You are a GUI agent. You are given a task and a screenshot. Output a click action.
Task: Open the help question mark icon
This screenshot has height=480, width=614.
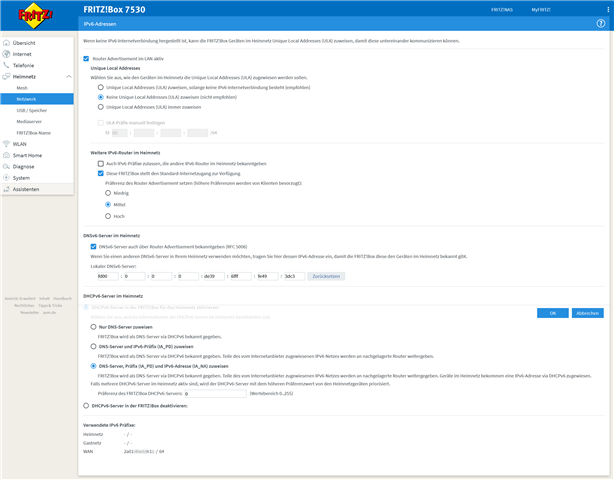(x=600, y=23)
